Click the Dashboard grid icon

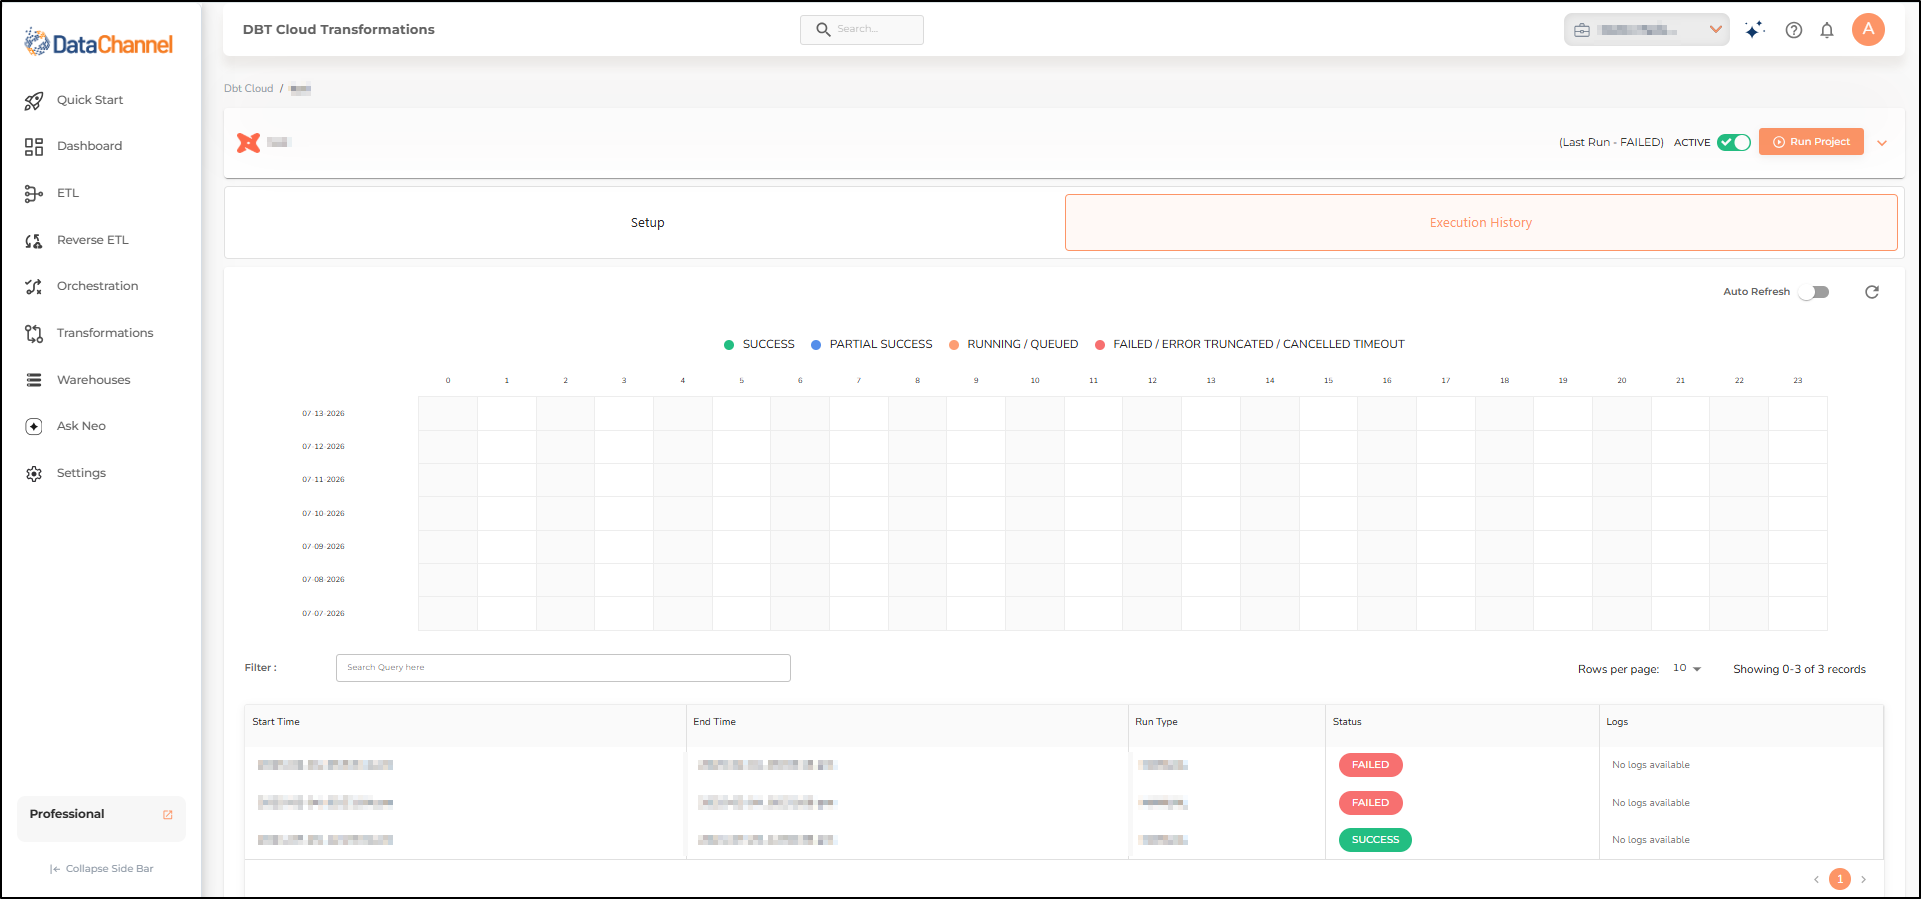(x=34, y=147)
